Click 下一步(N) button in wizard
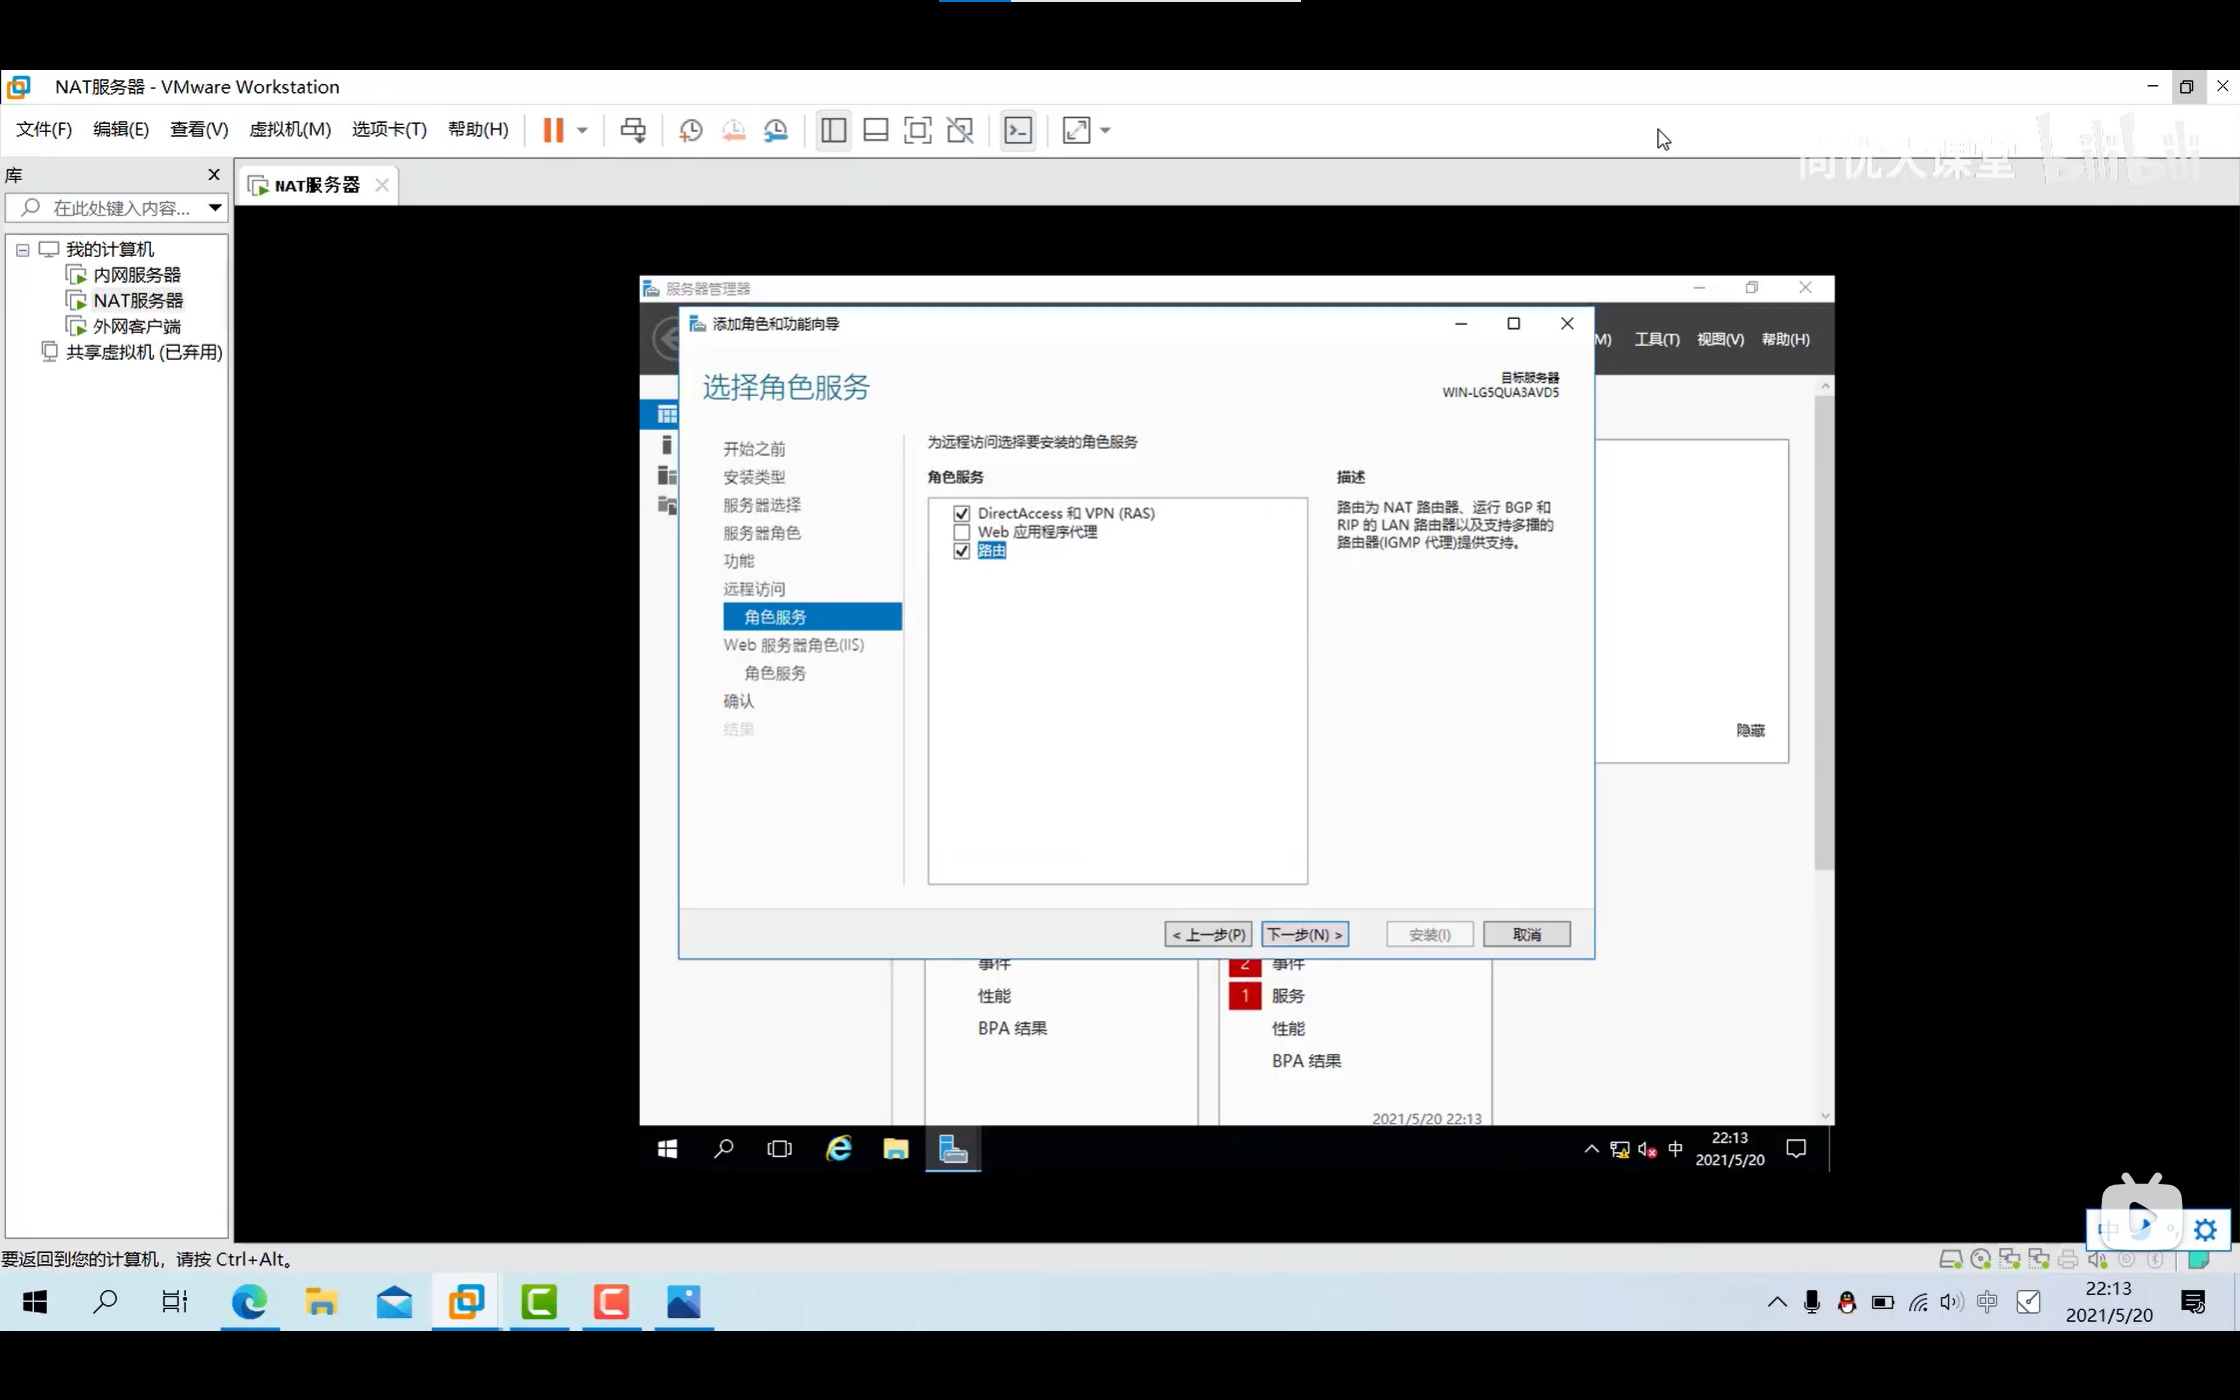2240x1400 pixels. pyautogui.click(x=1304, y=934)
